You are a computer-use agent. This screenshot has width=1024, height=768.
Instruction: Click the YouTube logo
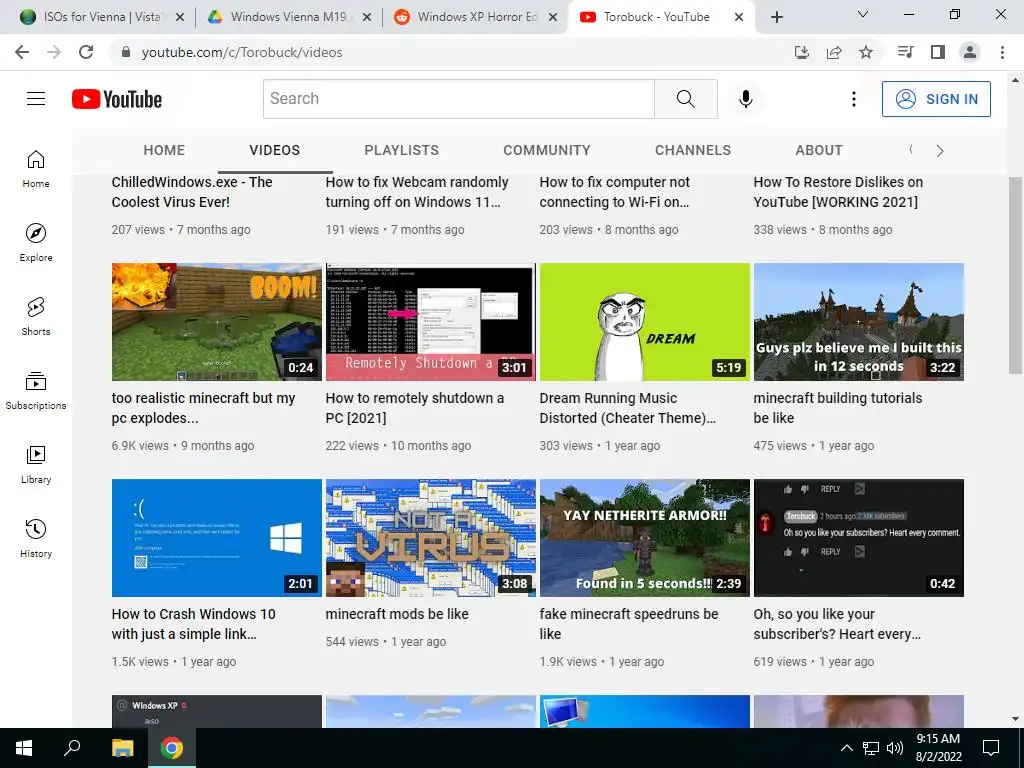click(117, 99)
